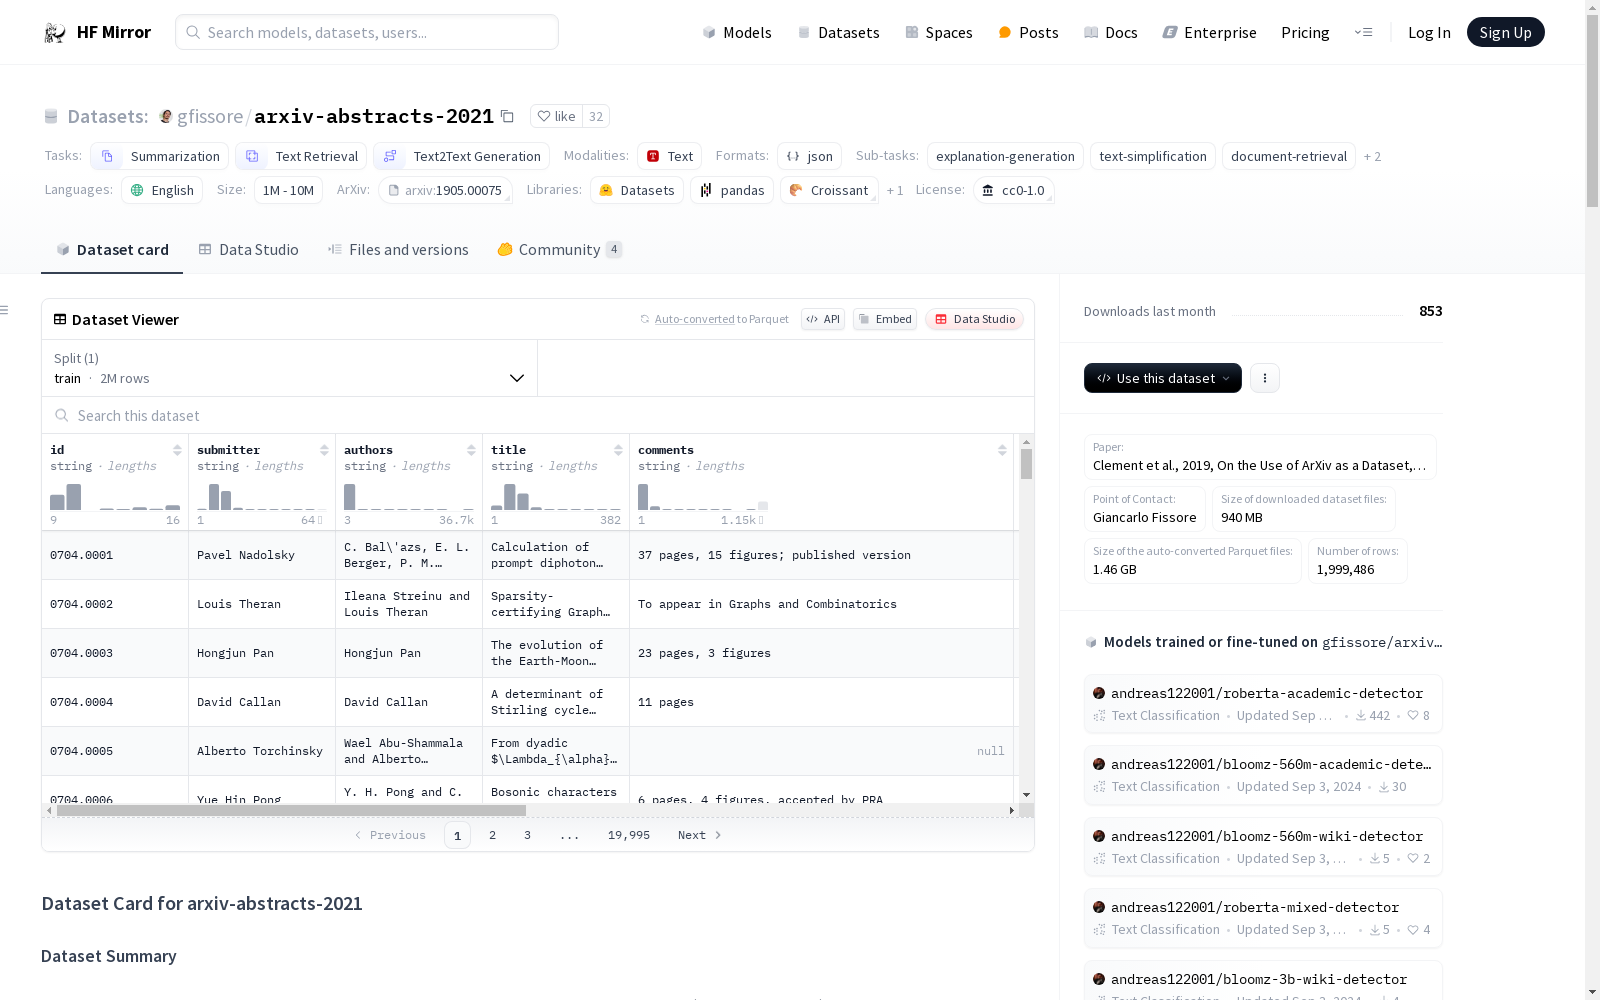Go to Datasets in the top navigation
The image size is (1600, 1000).
838,32
